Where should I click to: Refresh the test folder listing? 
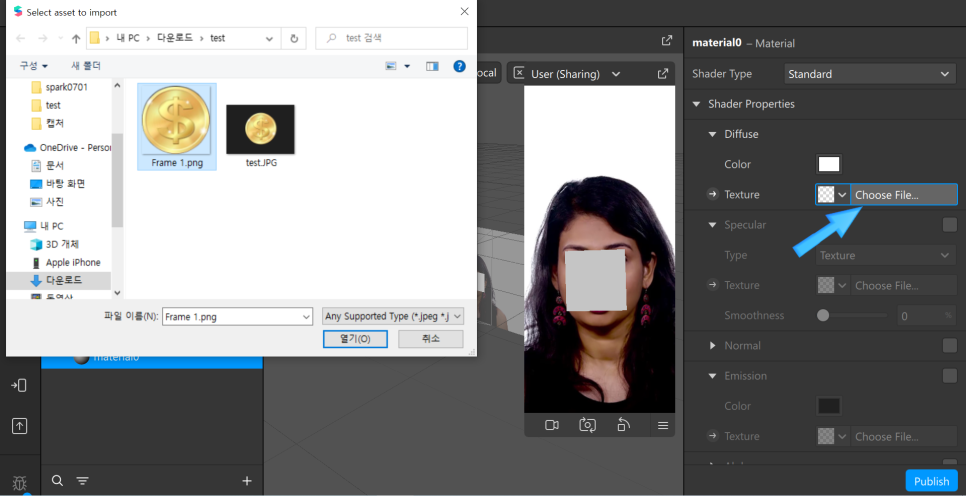click(x=294, y=38)
